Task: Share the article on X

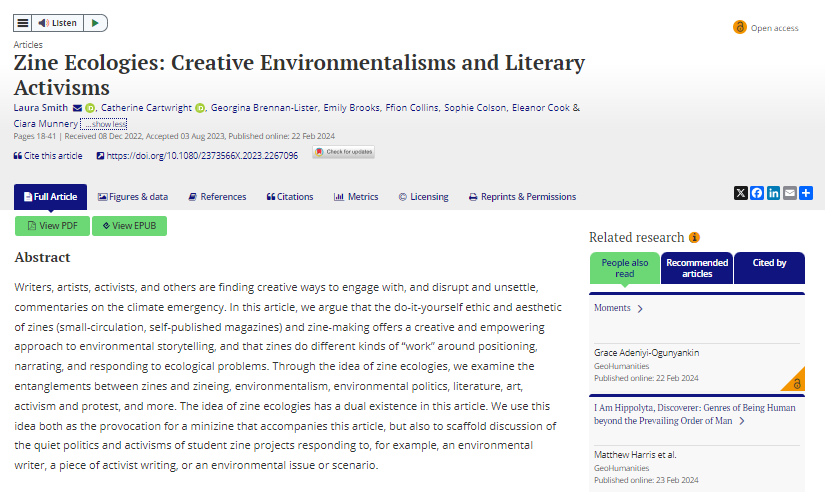Action: click(741, 193)
